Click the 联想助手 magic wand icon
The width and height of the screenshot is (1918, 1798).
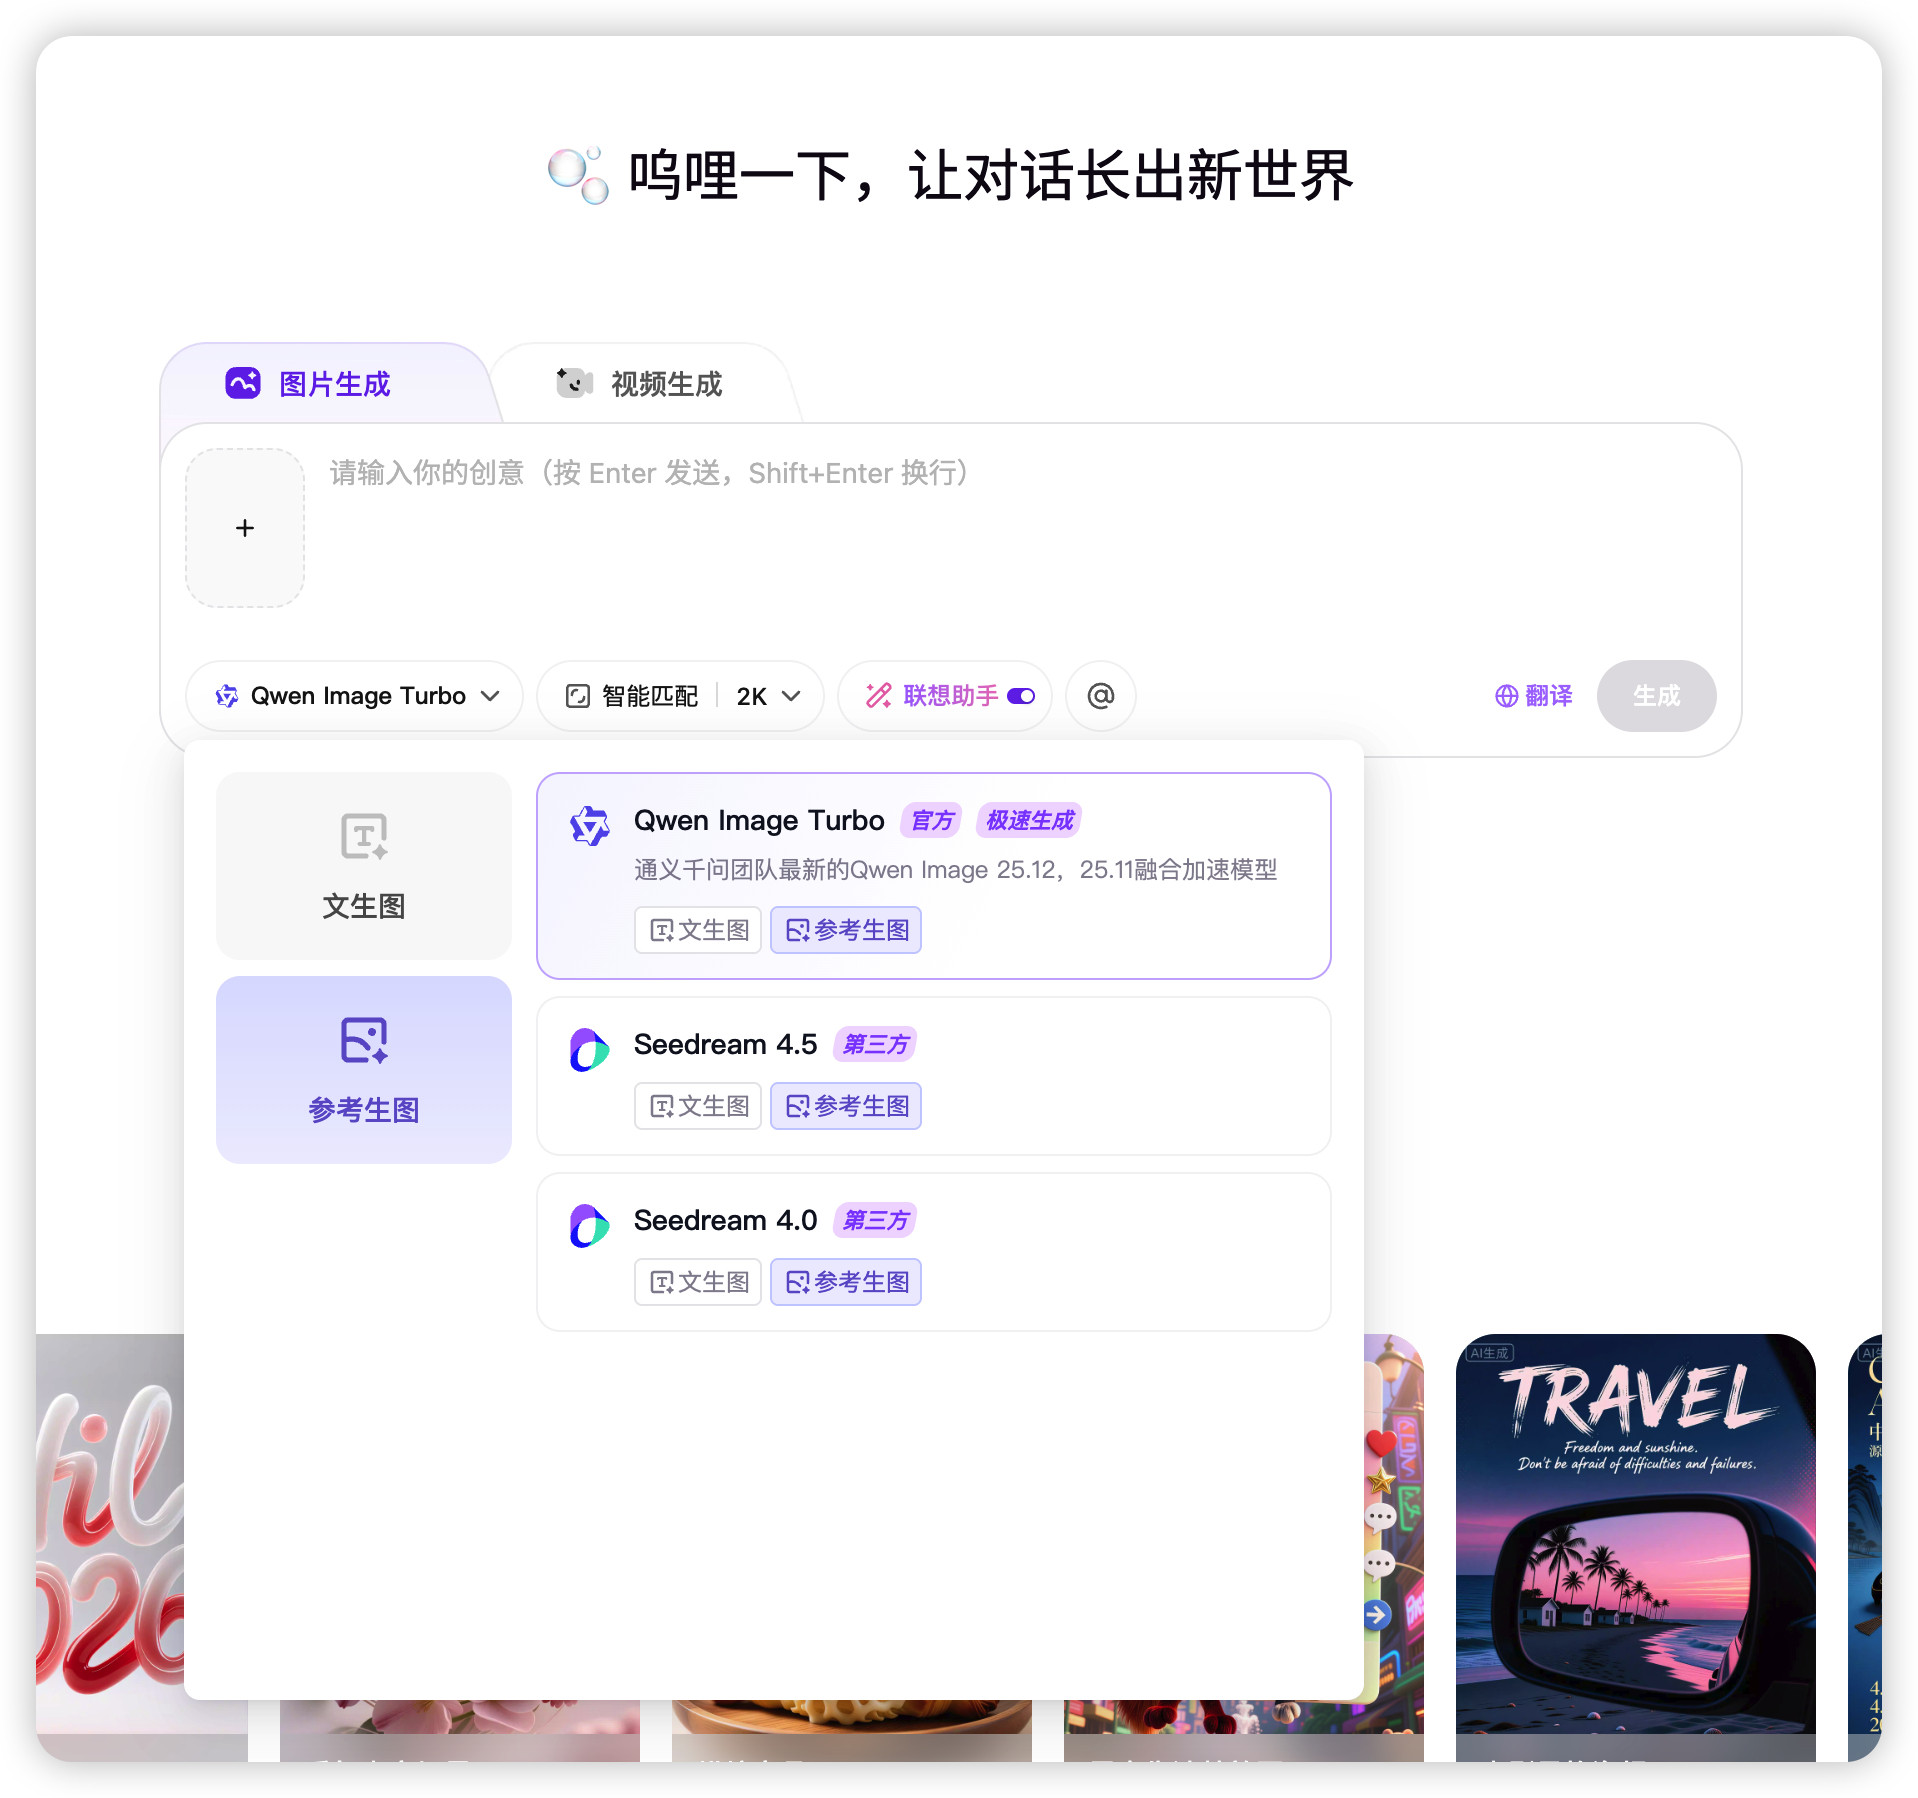tap(877, 696)
